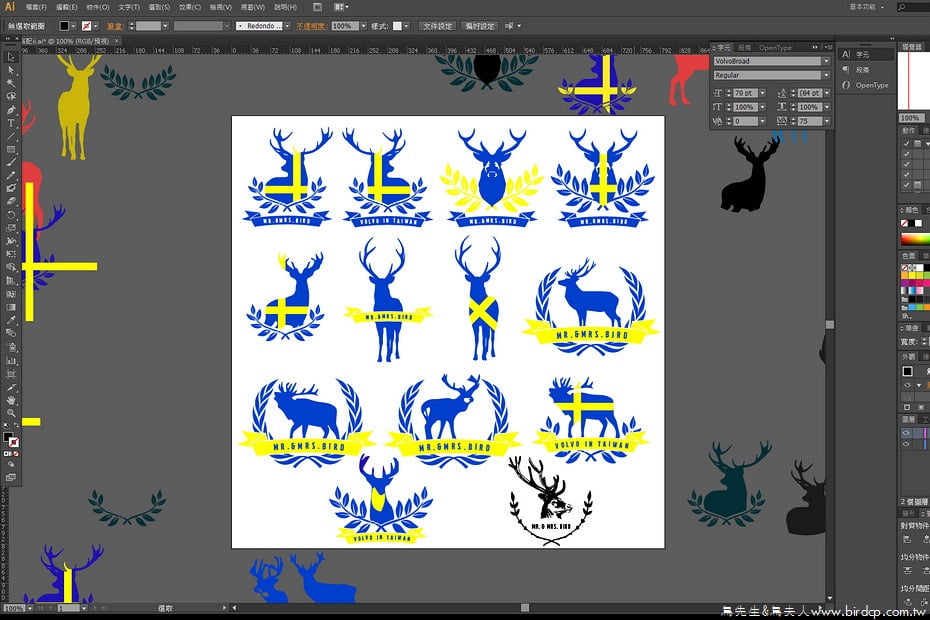
Task: Select the Rectangle tool
Action: 11,149
